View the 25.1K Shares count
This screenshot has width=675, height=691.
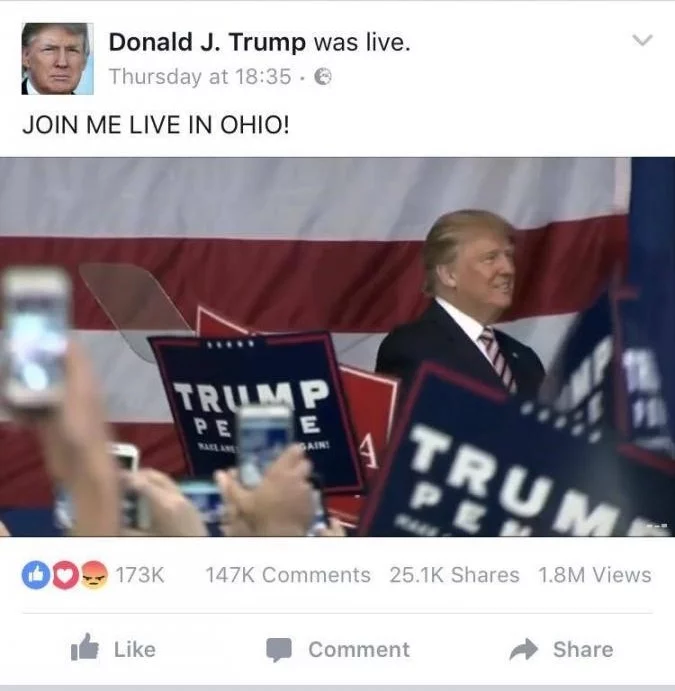[x=454, y=575]
